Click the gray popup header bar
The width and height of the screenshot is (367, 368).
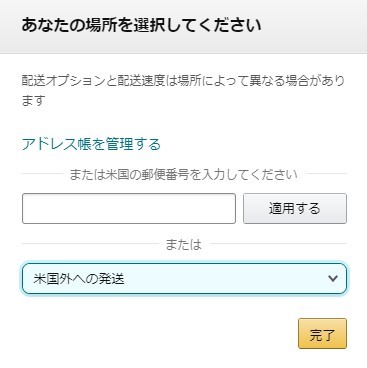click(x=183, y=27)
